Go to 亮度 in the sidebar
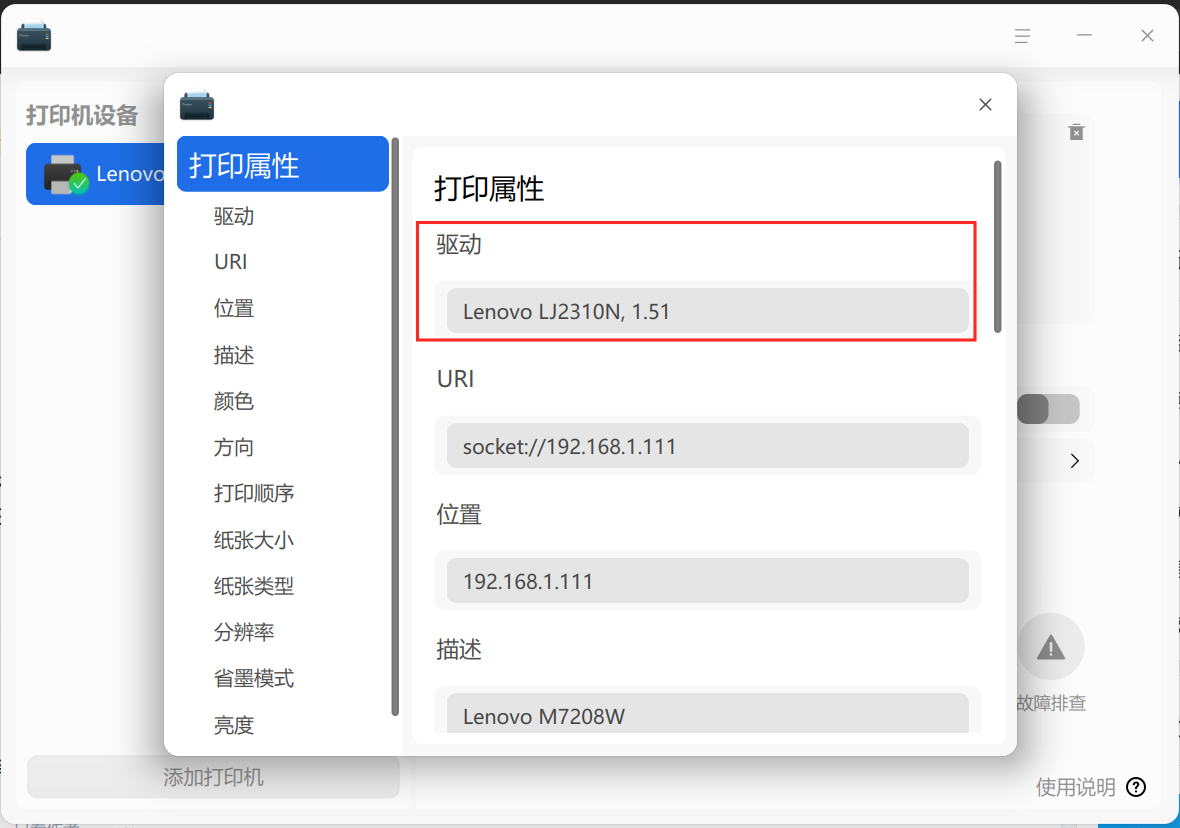Viewport: 1180px width, 828px height. point(234,726)
